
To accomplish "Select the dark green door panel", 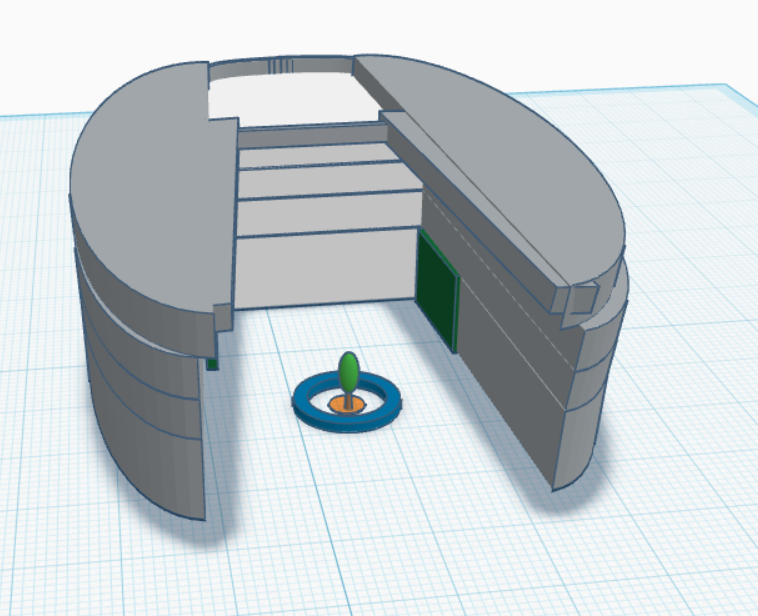I will (436, 290).
